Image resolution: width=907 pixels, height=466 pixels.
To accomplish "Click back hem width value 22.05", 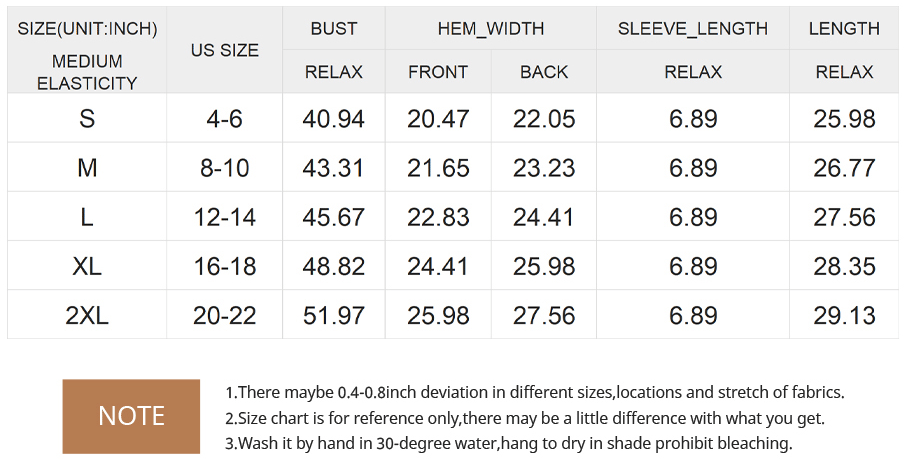I will pos(544,119).
